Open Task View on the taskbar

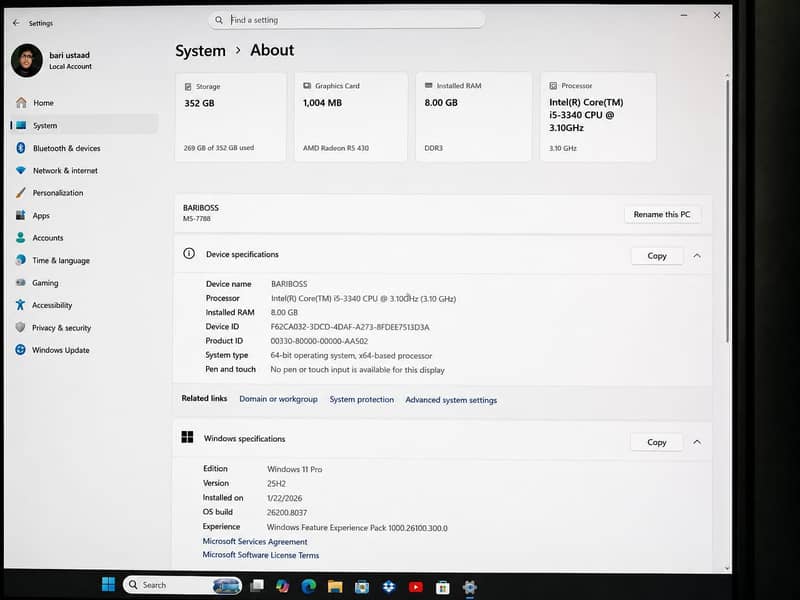click(x=257, y=586)
